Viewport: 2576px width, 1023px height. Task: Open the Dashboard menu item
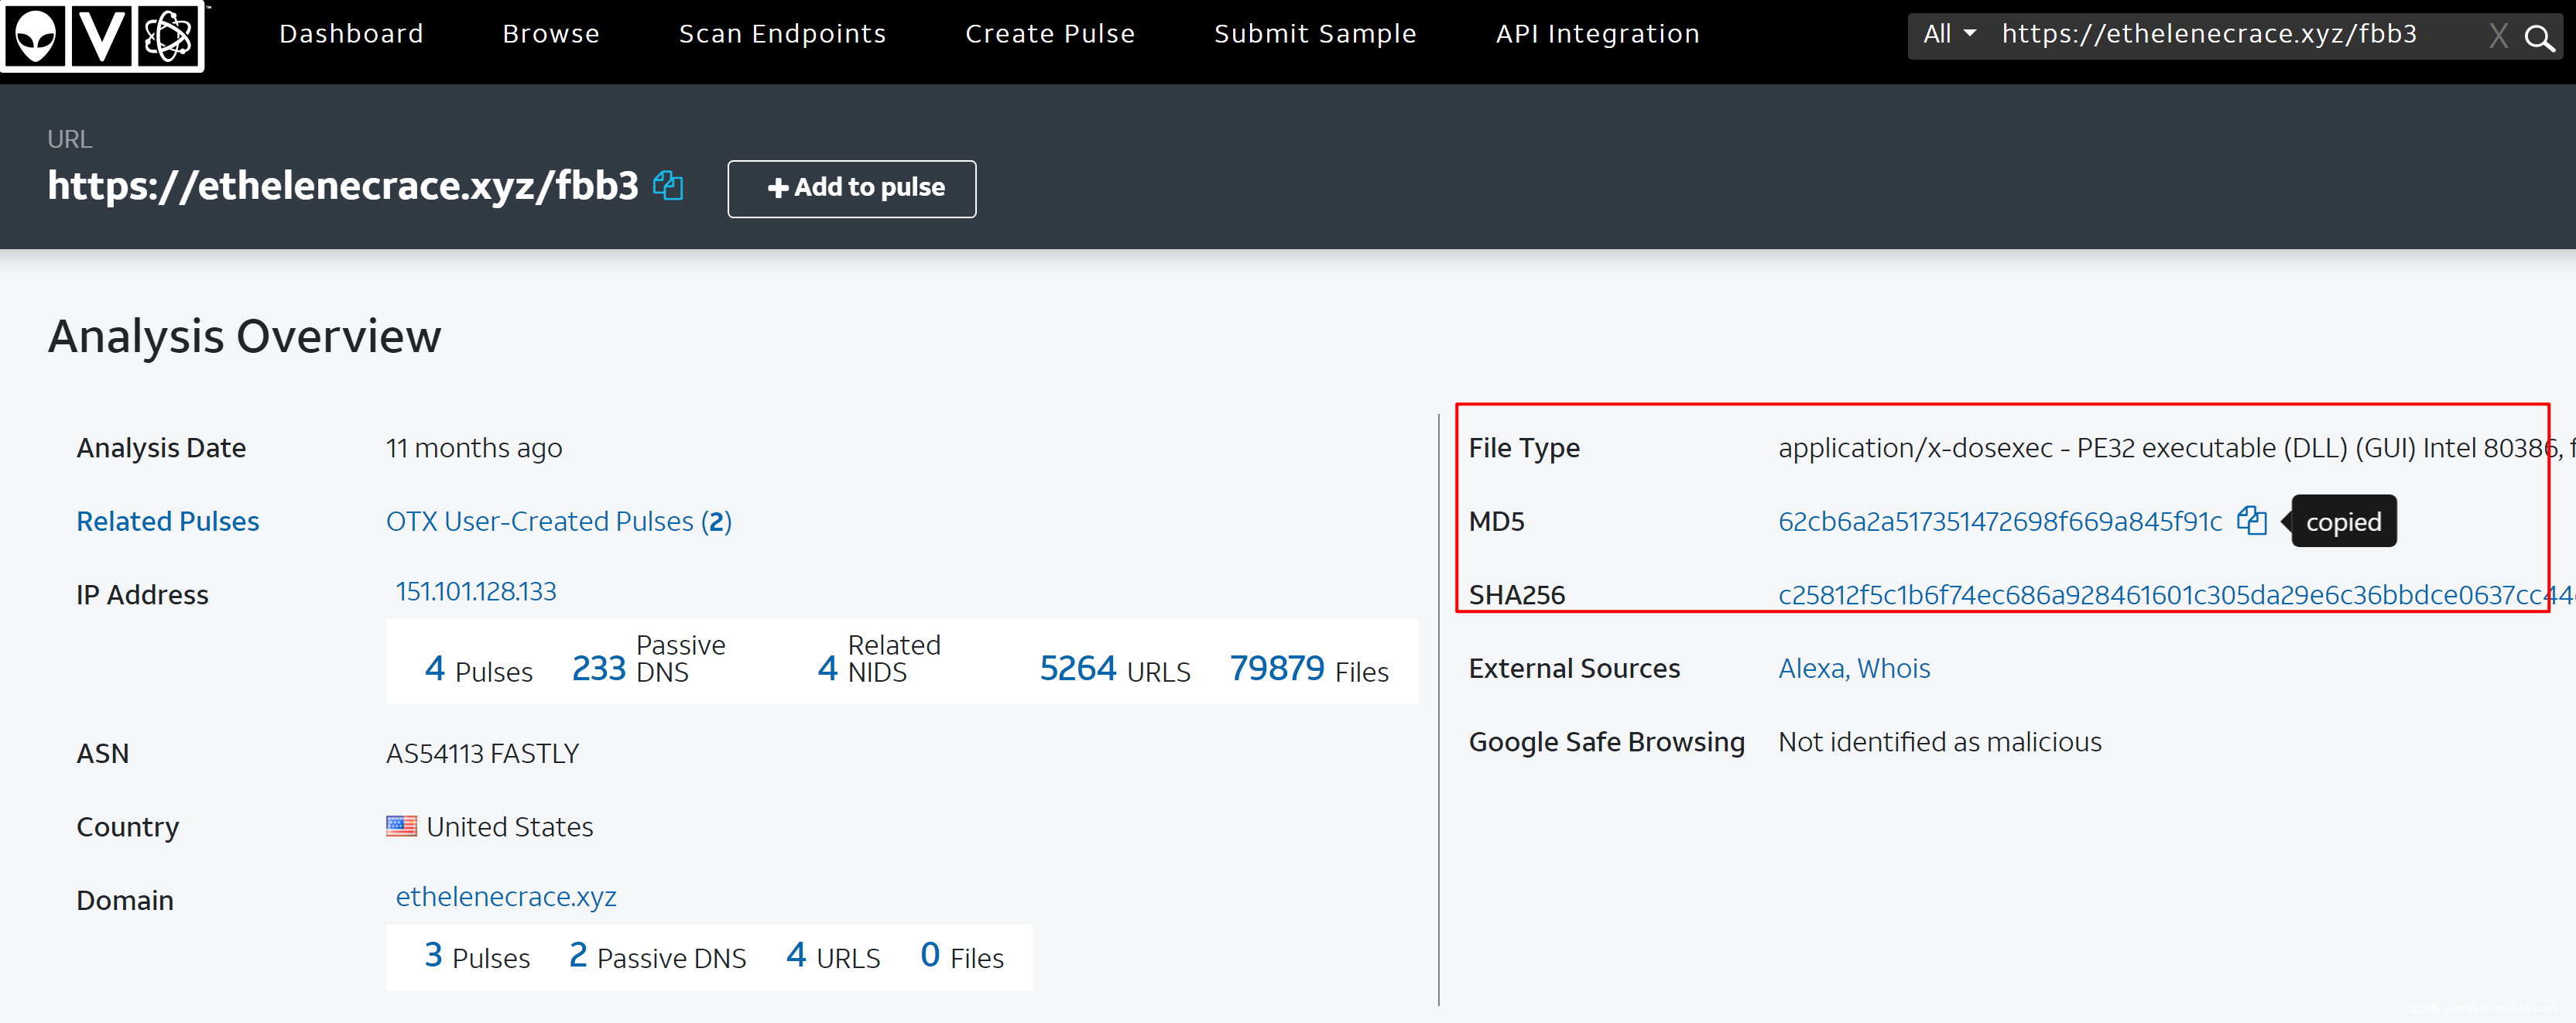(x=351, y=34)
